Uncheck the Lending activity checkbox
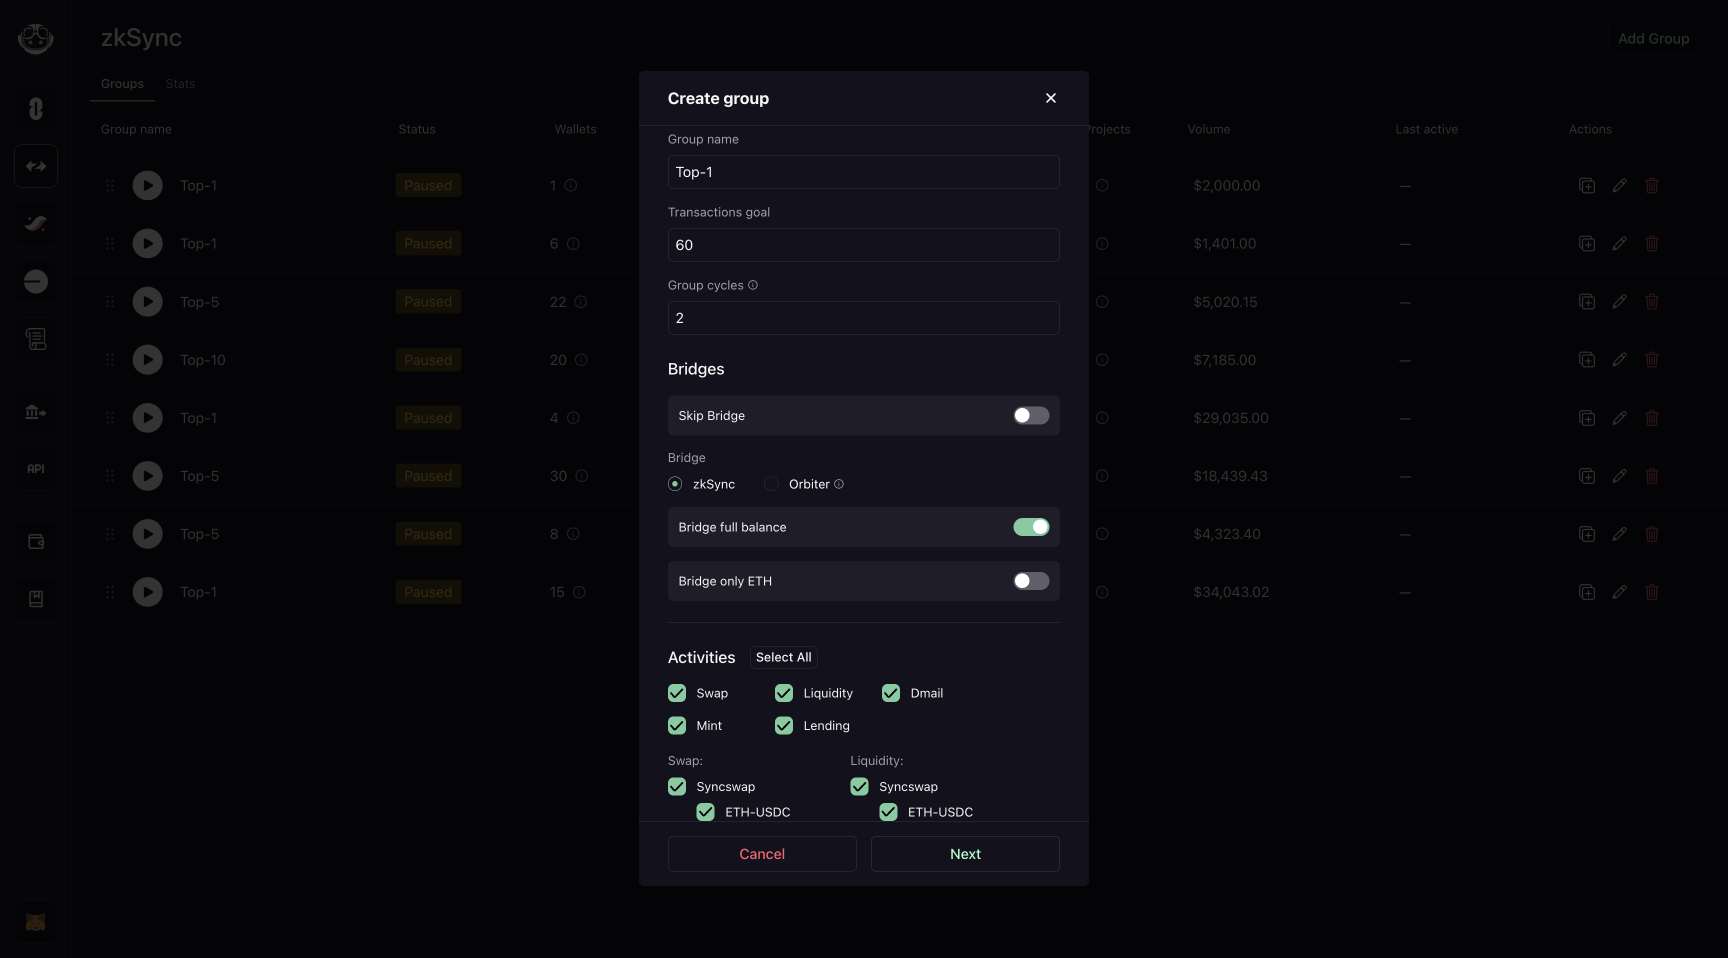Screen dimensions: 1728x958 784,726
